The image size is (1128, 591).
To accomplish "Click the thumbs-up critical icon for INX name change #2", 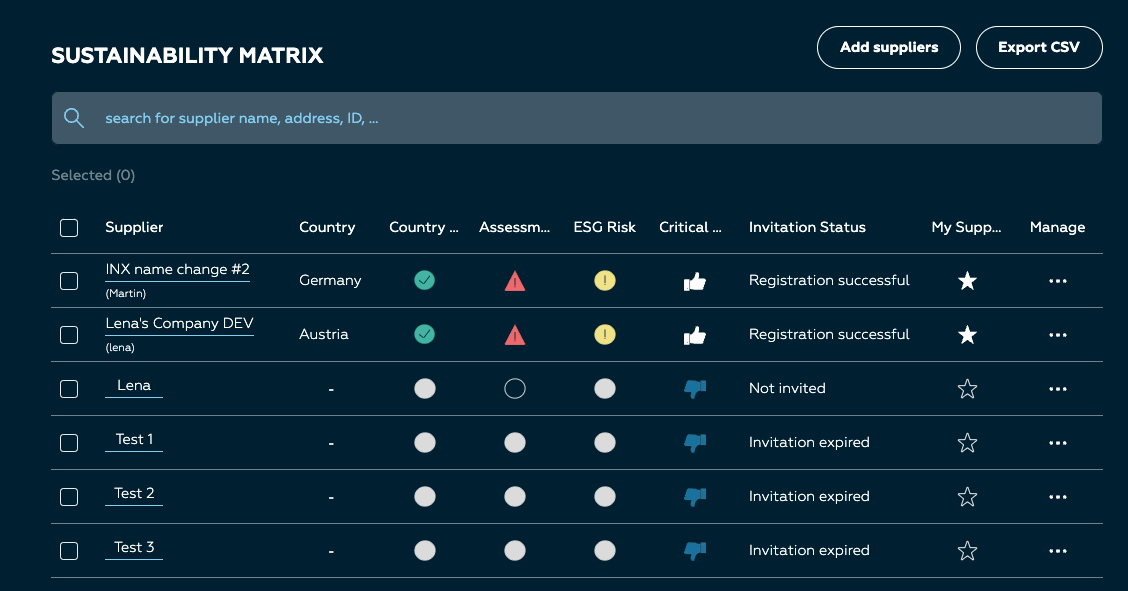I will point(694,281).
